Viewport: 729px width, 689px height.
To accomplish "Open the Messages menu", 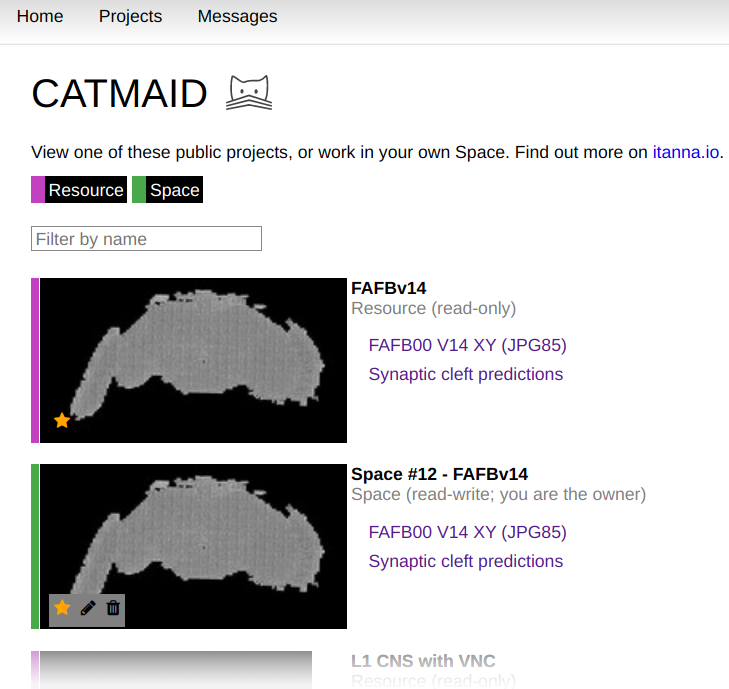I will click(x=237, y=17).
